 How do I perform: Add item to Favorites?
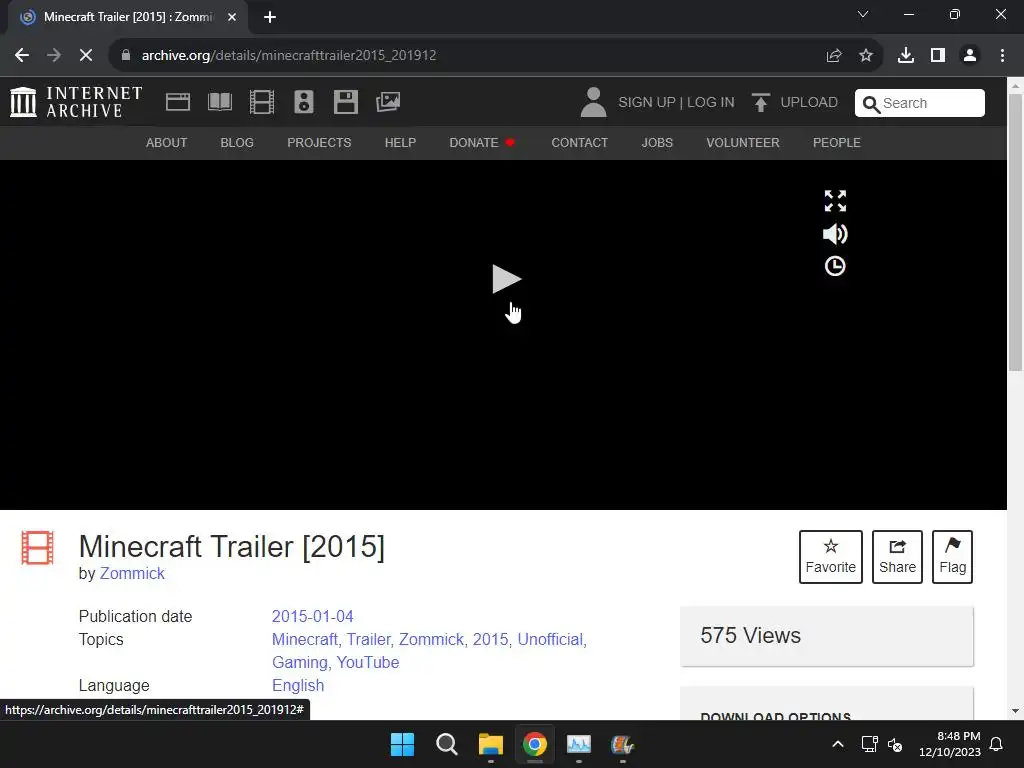pyautogui.click(x=831, y=556)
